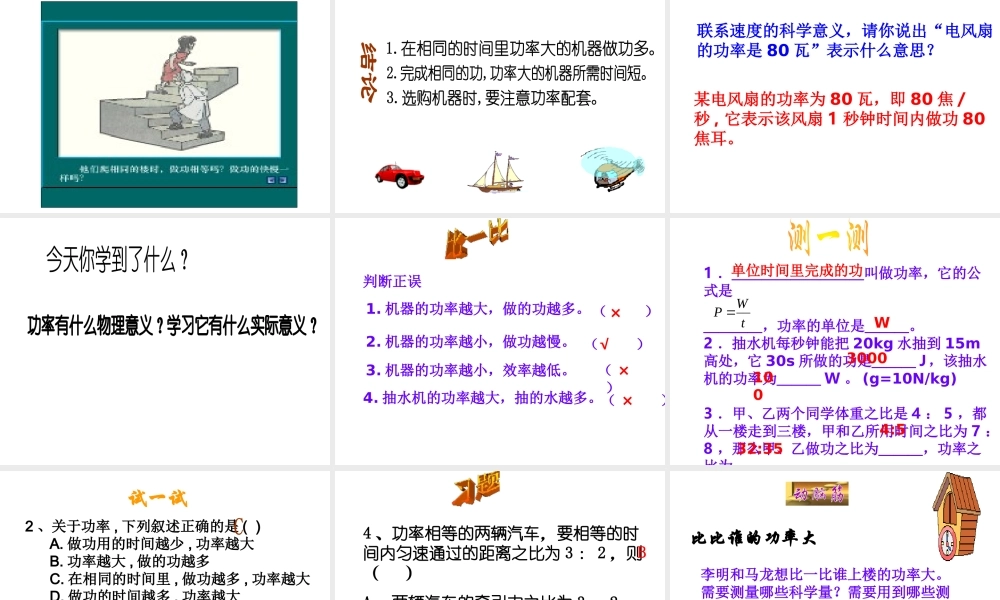Click conclusion 1 在相同的时间里功率大的机器做功多
This screenshot has height=600, width=1000.
point(521,48)
